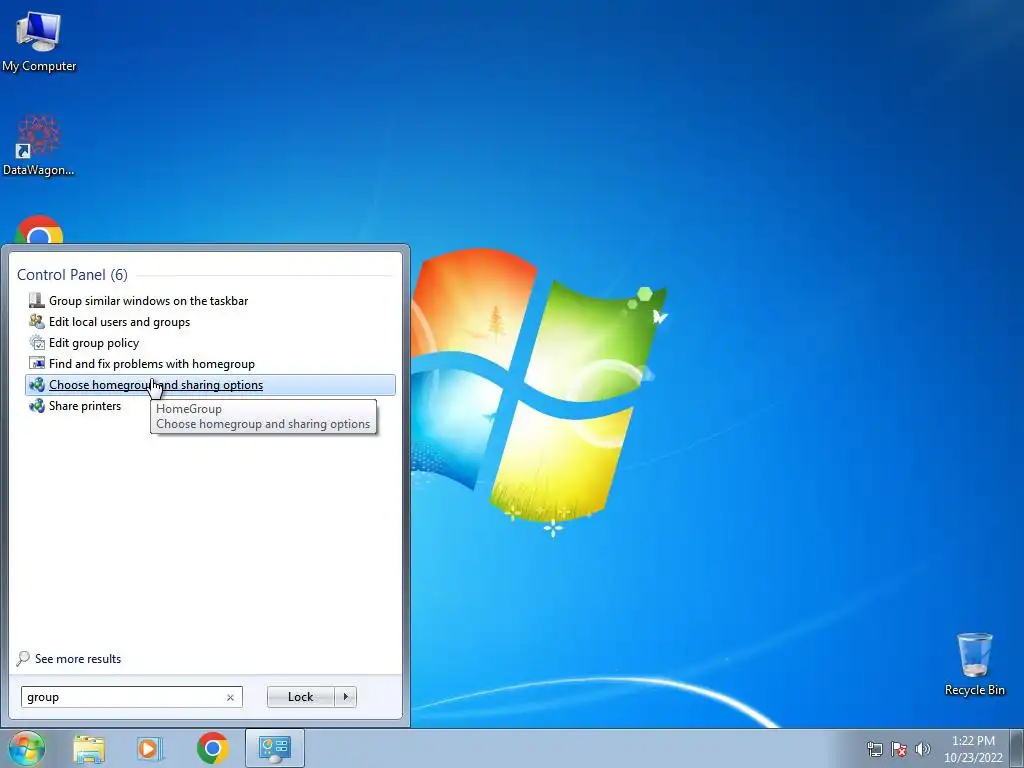Launch Chrome from the taskbar

pyautogui.click(x=212, y=748)
